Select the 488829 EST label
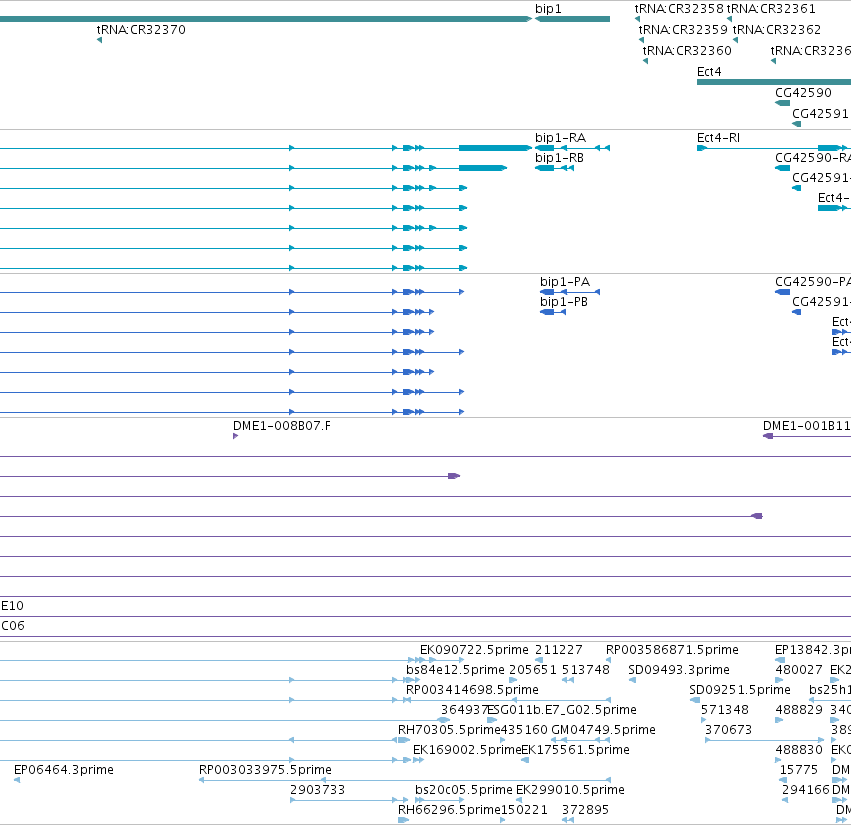 click(799, 710)
